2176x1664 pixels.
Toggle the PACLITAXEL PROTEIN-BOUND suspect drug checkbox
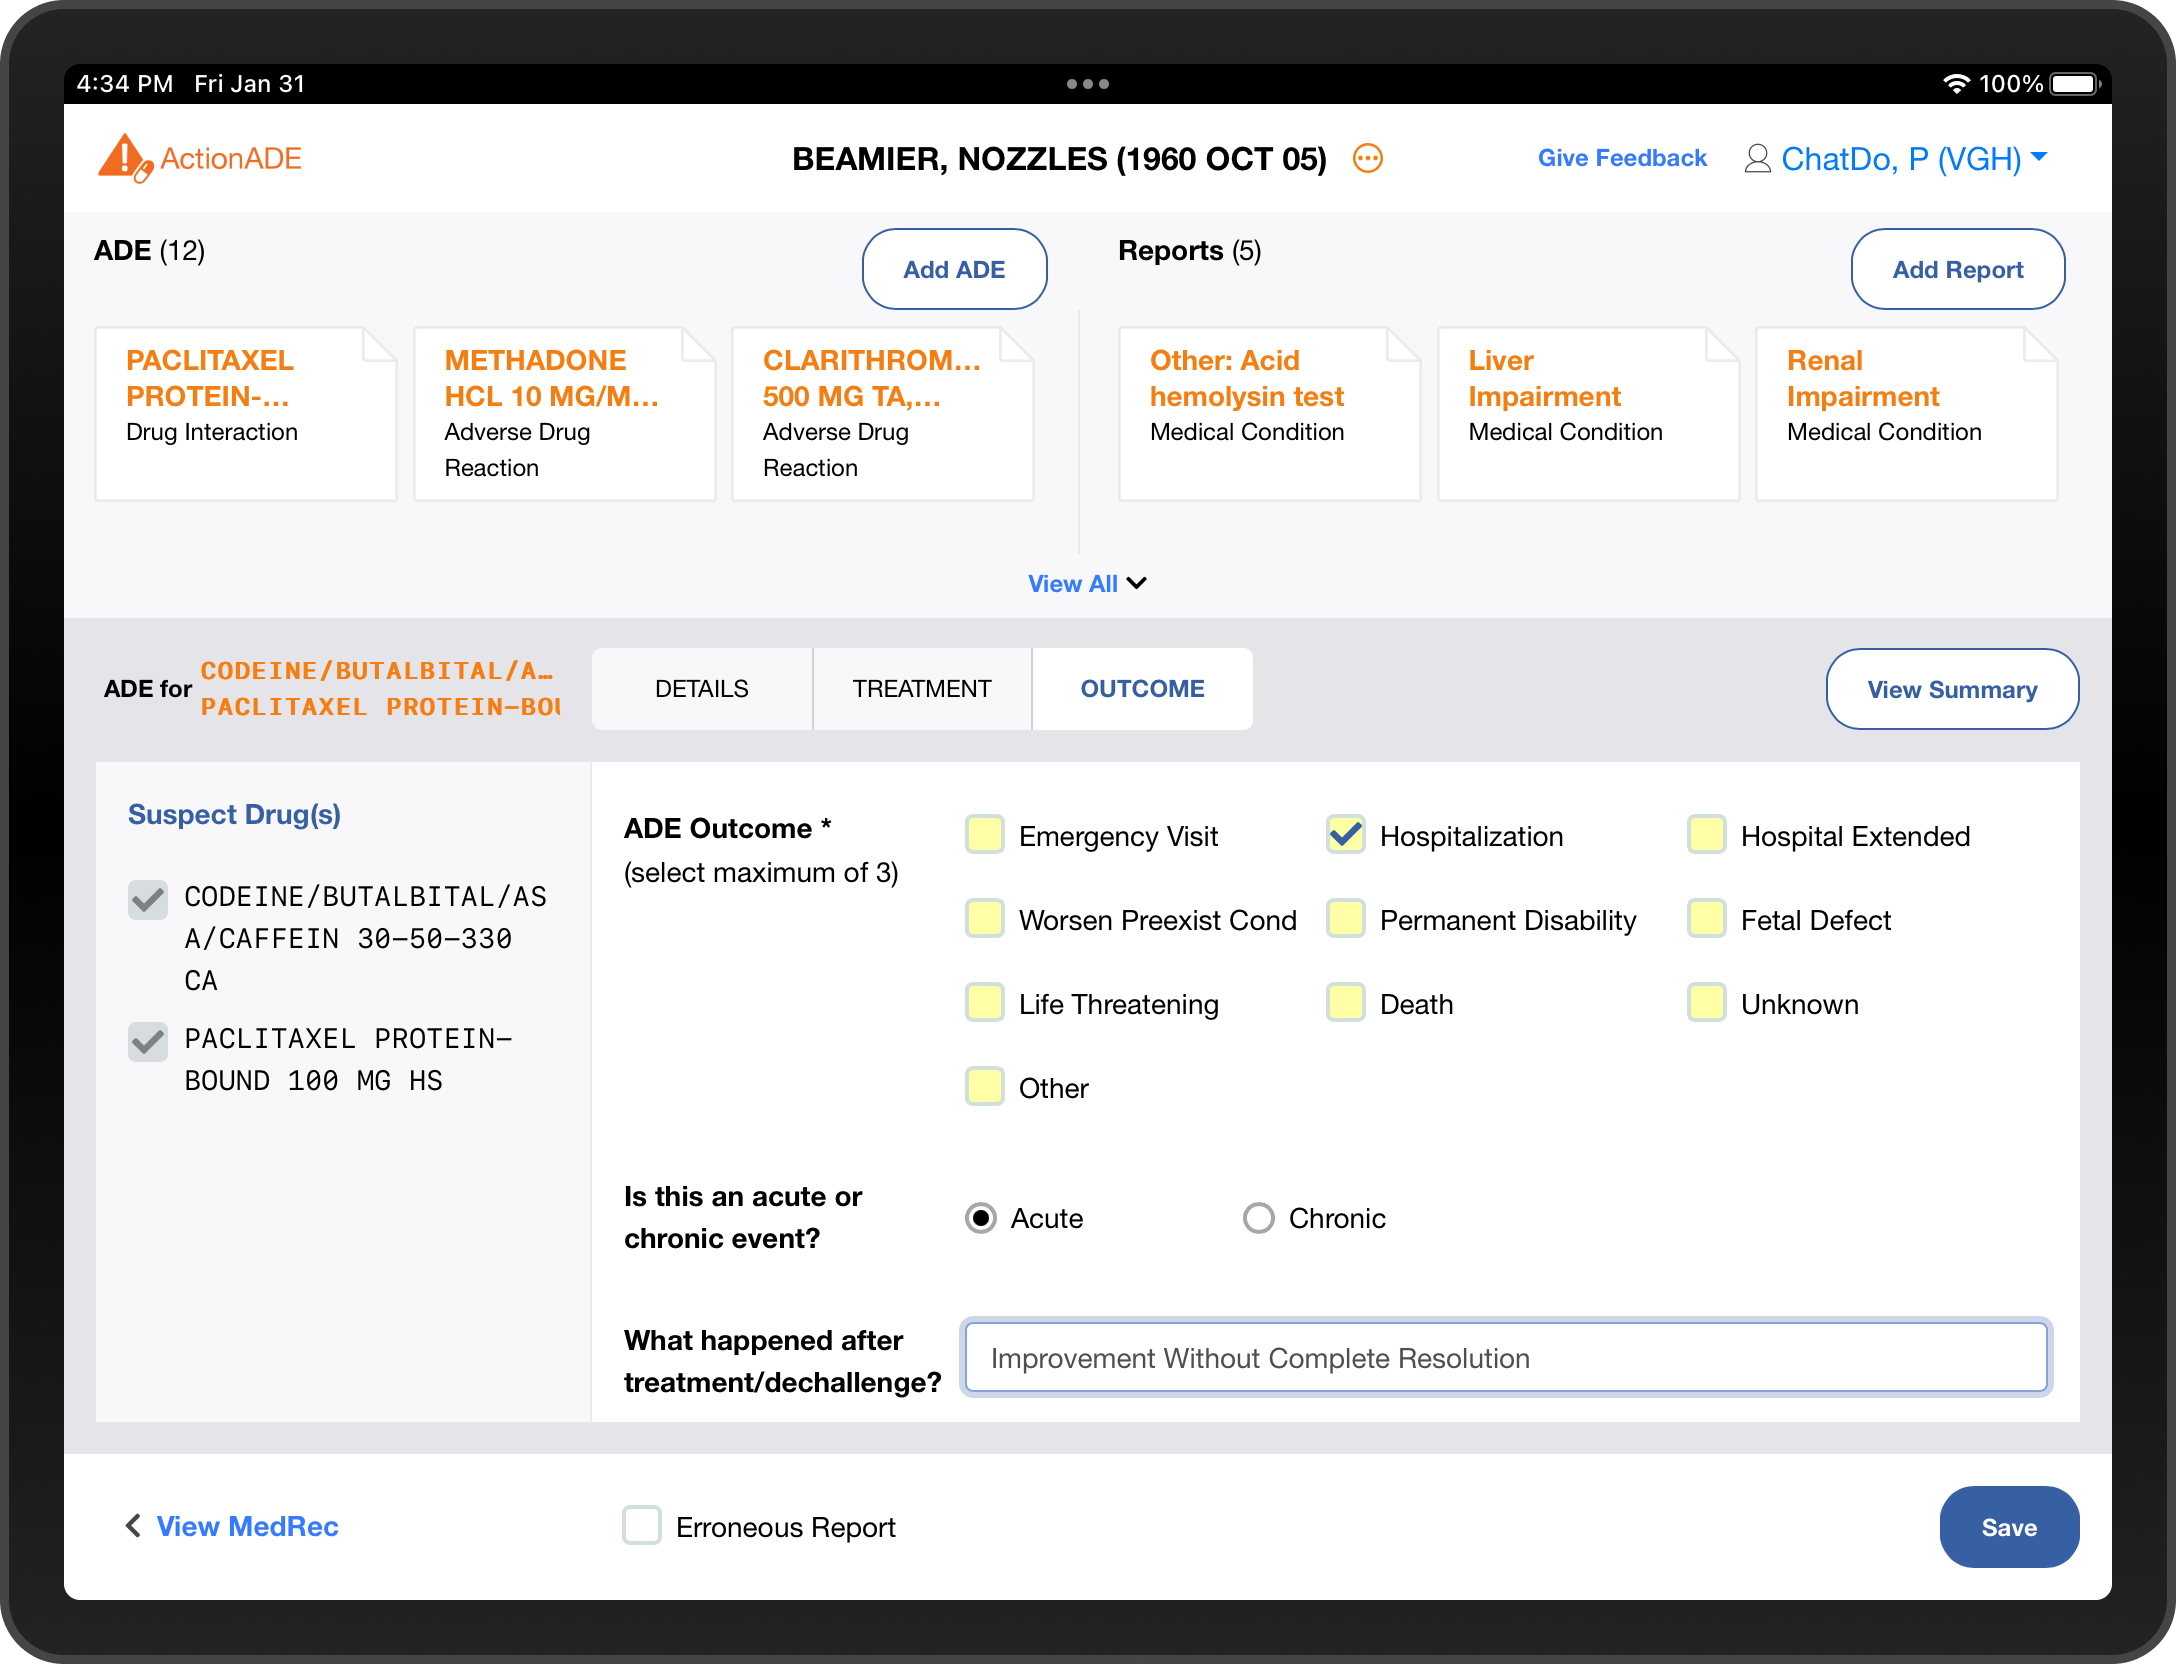148,1042
